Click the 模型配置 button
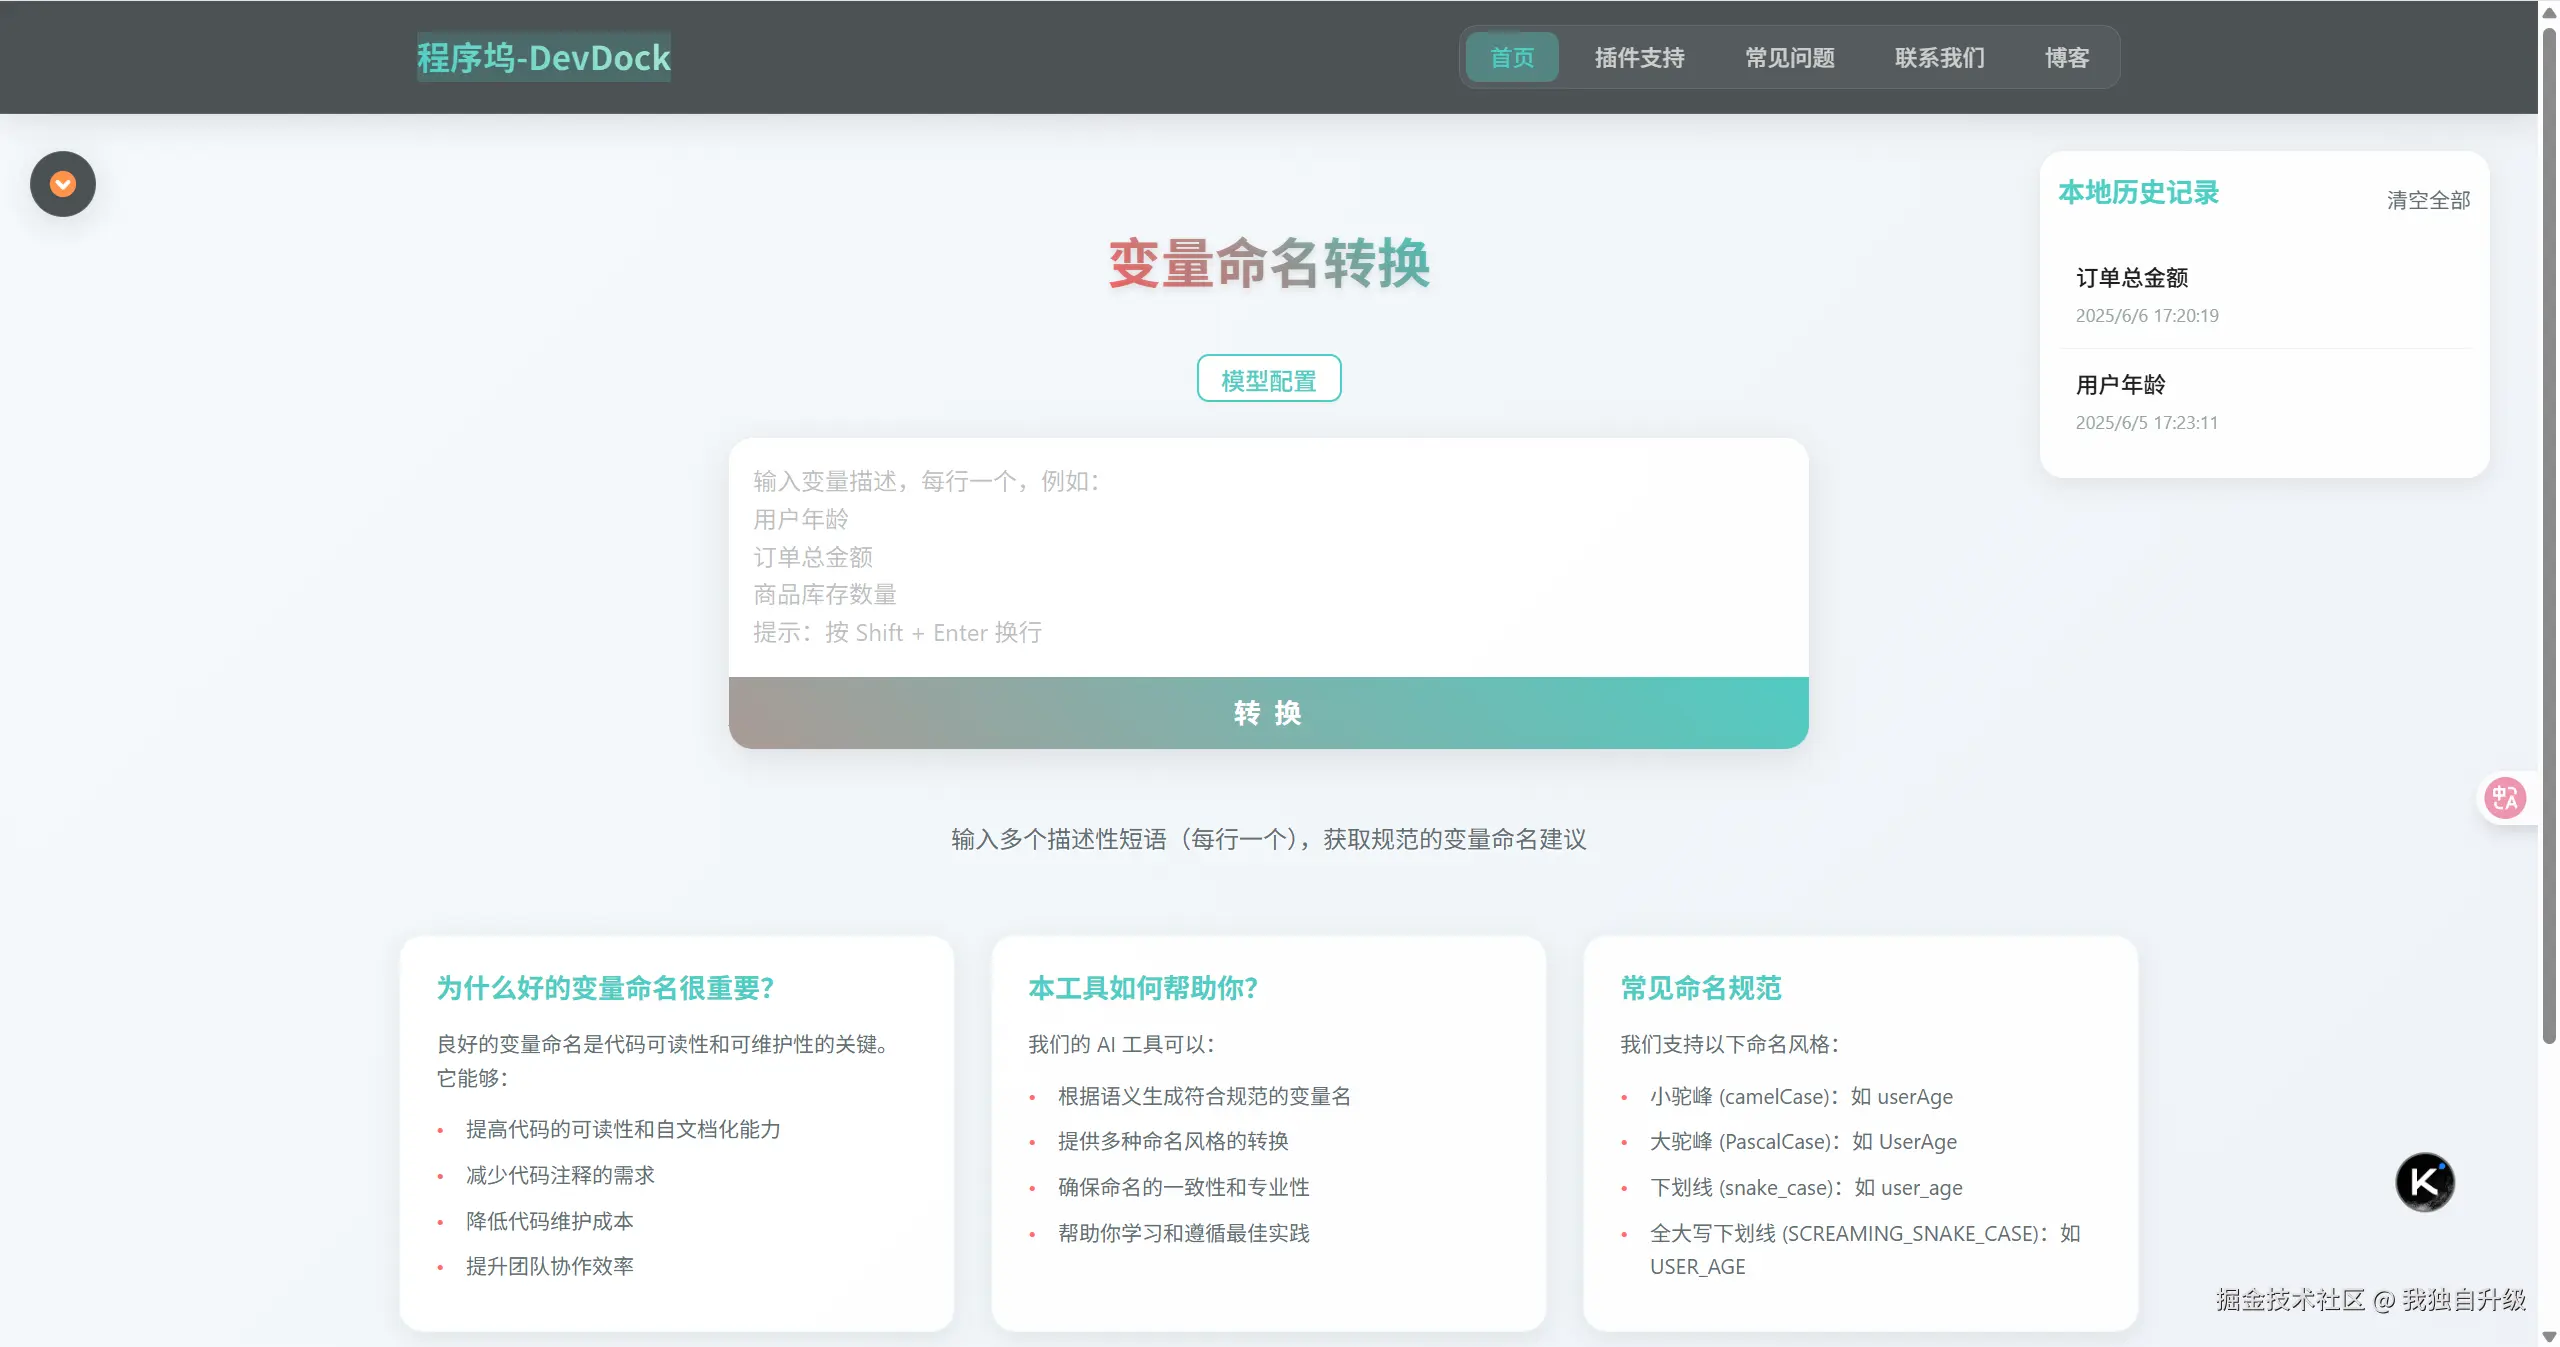Image resolution: width=2560 pixels, height=1347 pixels. click(1268, 379)
